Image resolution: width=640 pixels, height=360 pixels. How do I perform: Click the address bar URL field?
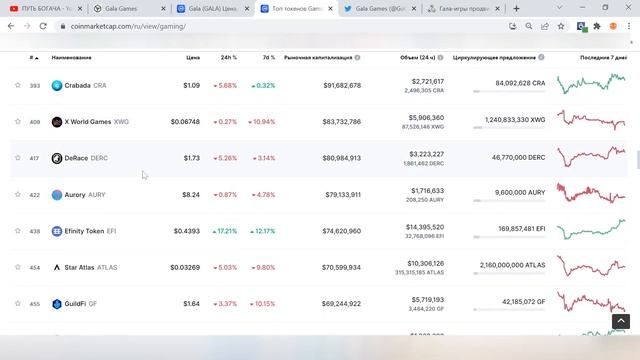tap(282, 26)
